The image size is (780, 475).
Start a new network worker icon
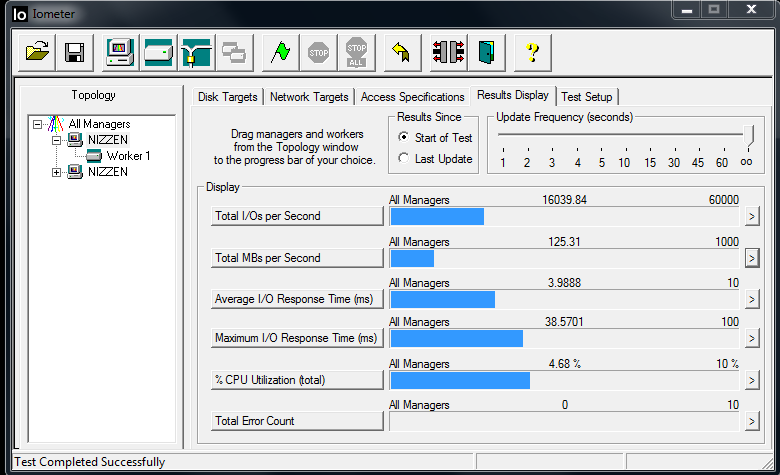click(x=196, y=52)
